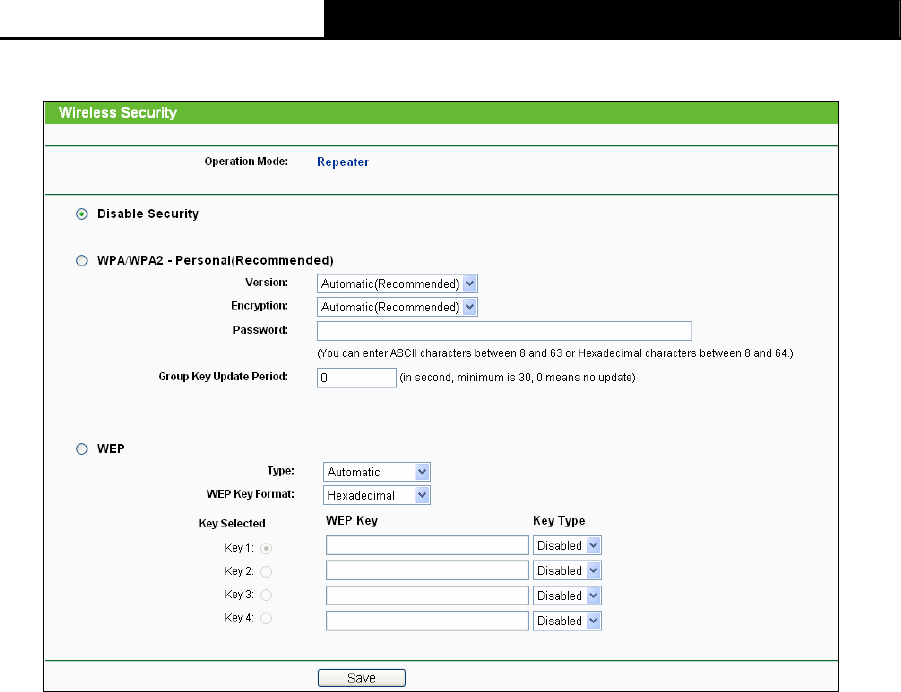Screen dimensions: 901x692
Task: Click the Group Key Update Period label
Action: tap(223, 376)
